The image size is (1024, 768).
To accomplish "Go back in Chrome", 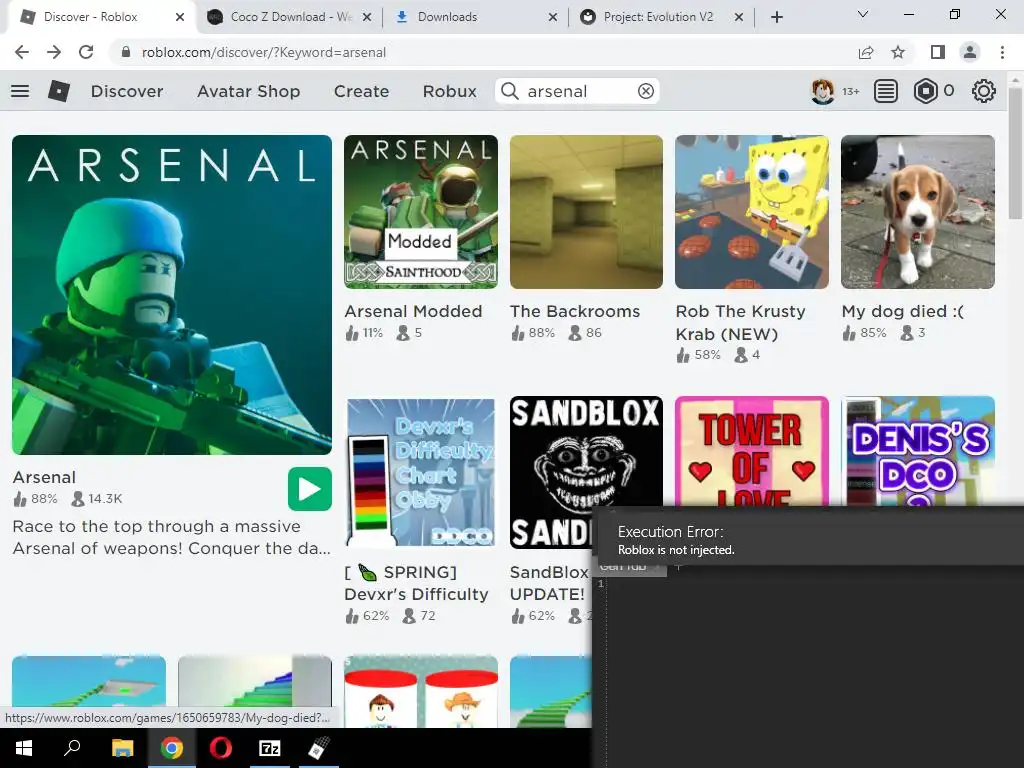I will click(22, 52).
